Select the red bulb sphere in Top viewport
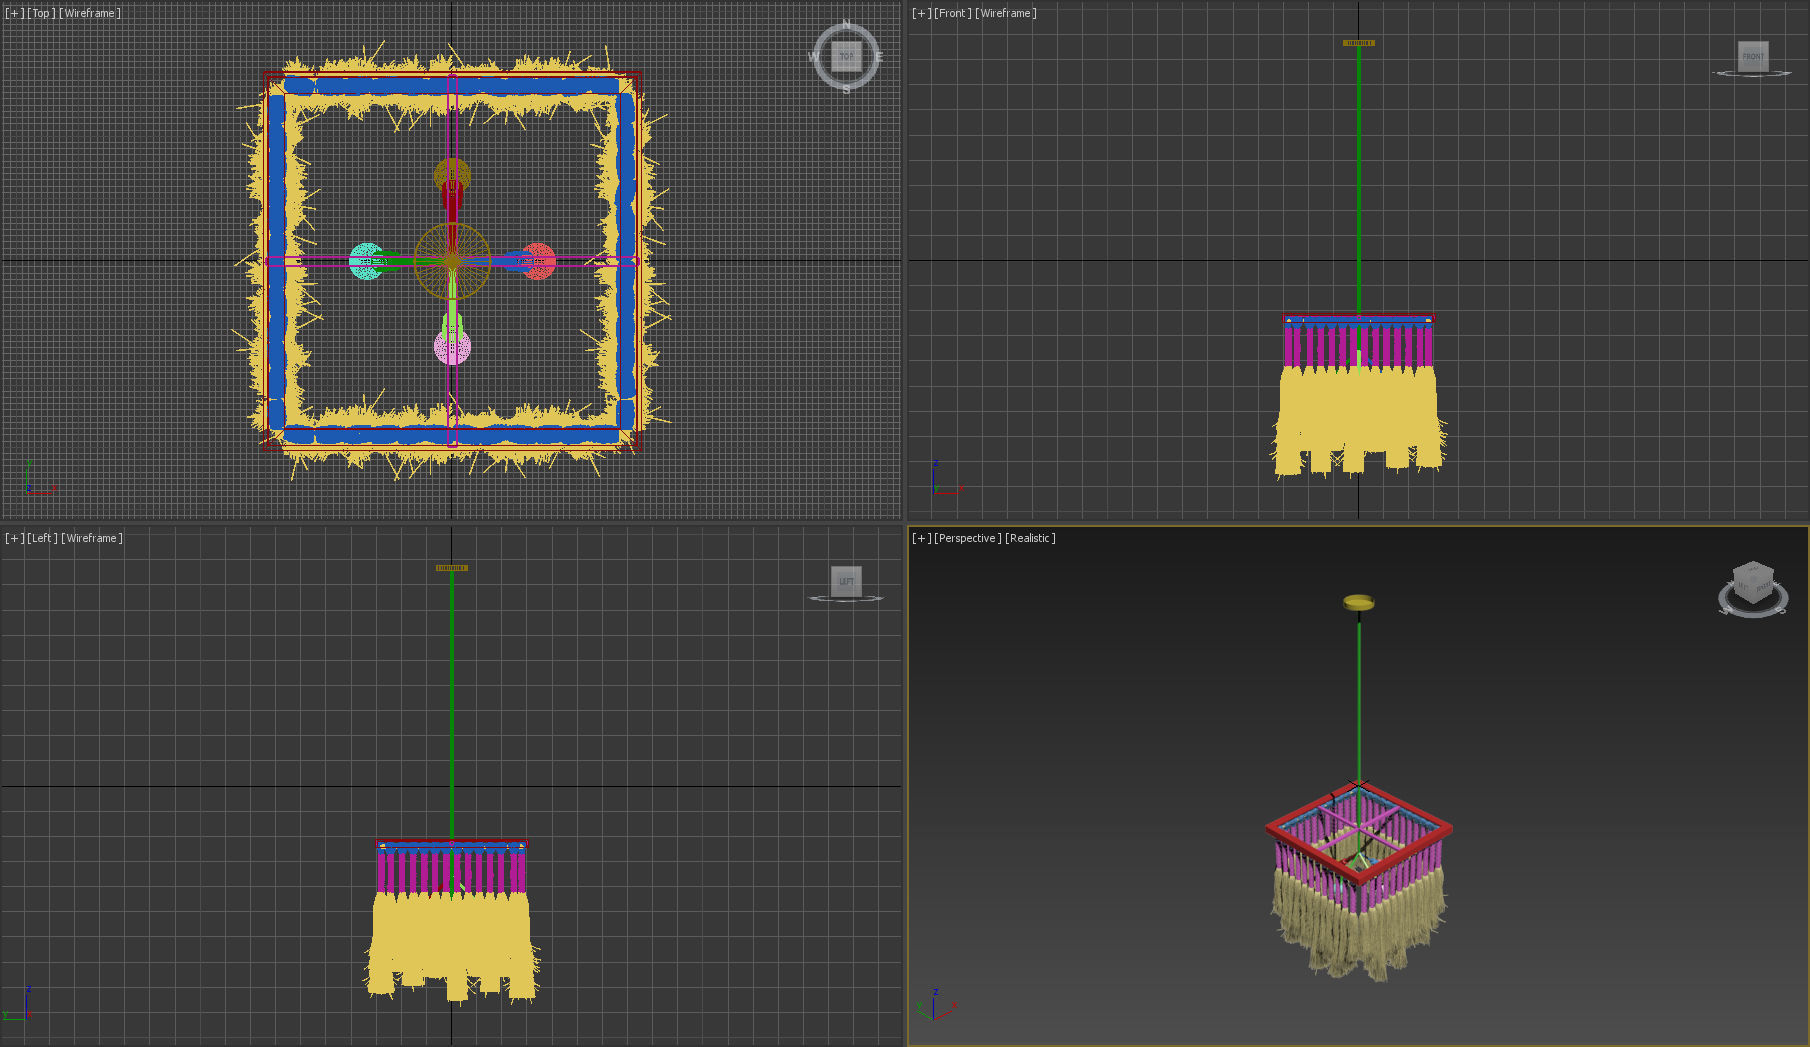This screenshot has width=1810, height=1047. click(x=539, y=261)
